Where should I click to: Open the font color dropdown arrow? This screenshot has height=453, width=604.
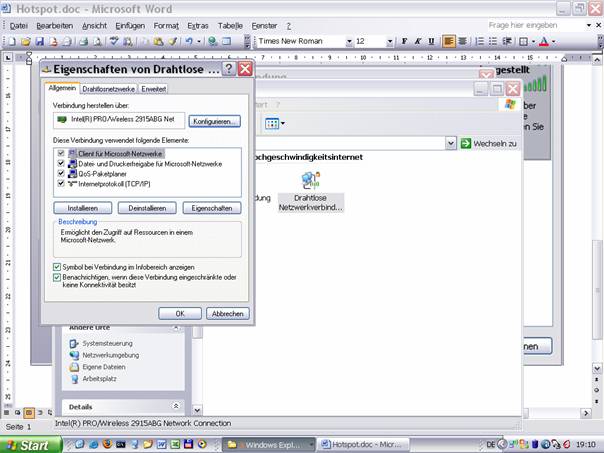click(x=554, y=41)
